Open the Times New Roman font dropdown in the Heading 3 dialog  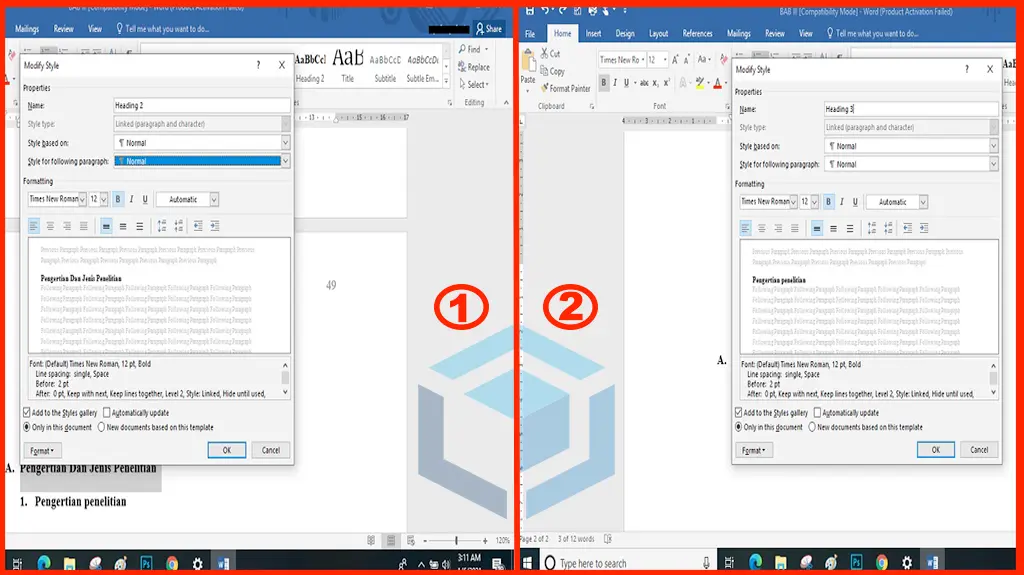point(793,202)
